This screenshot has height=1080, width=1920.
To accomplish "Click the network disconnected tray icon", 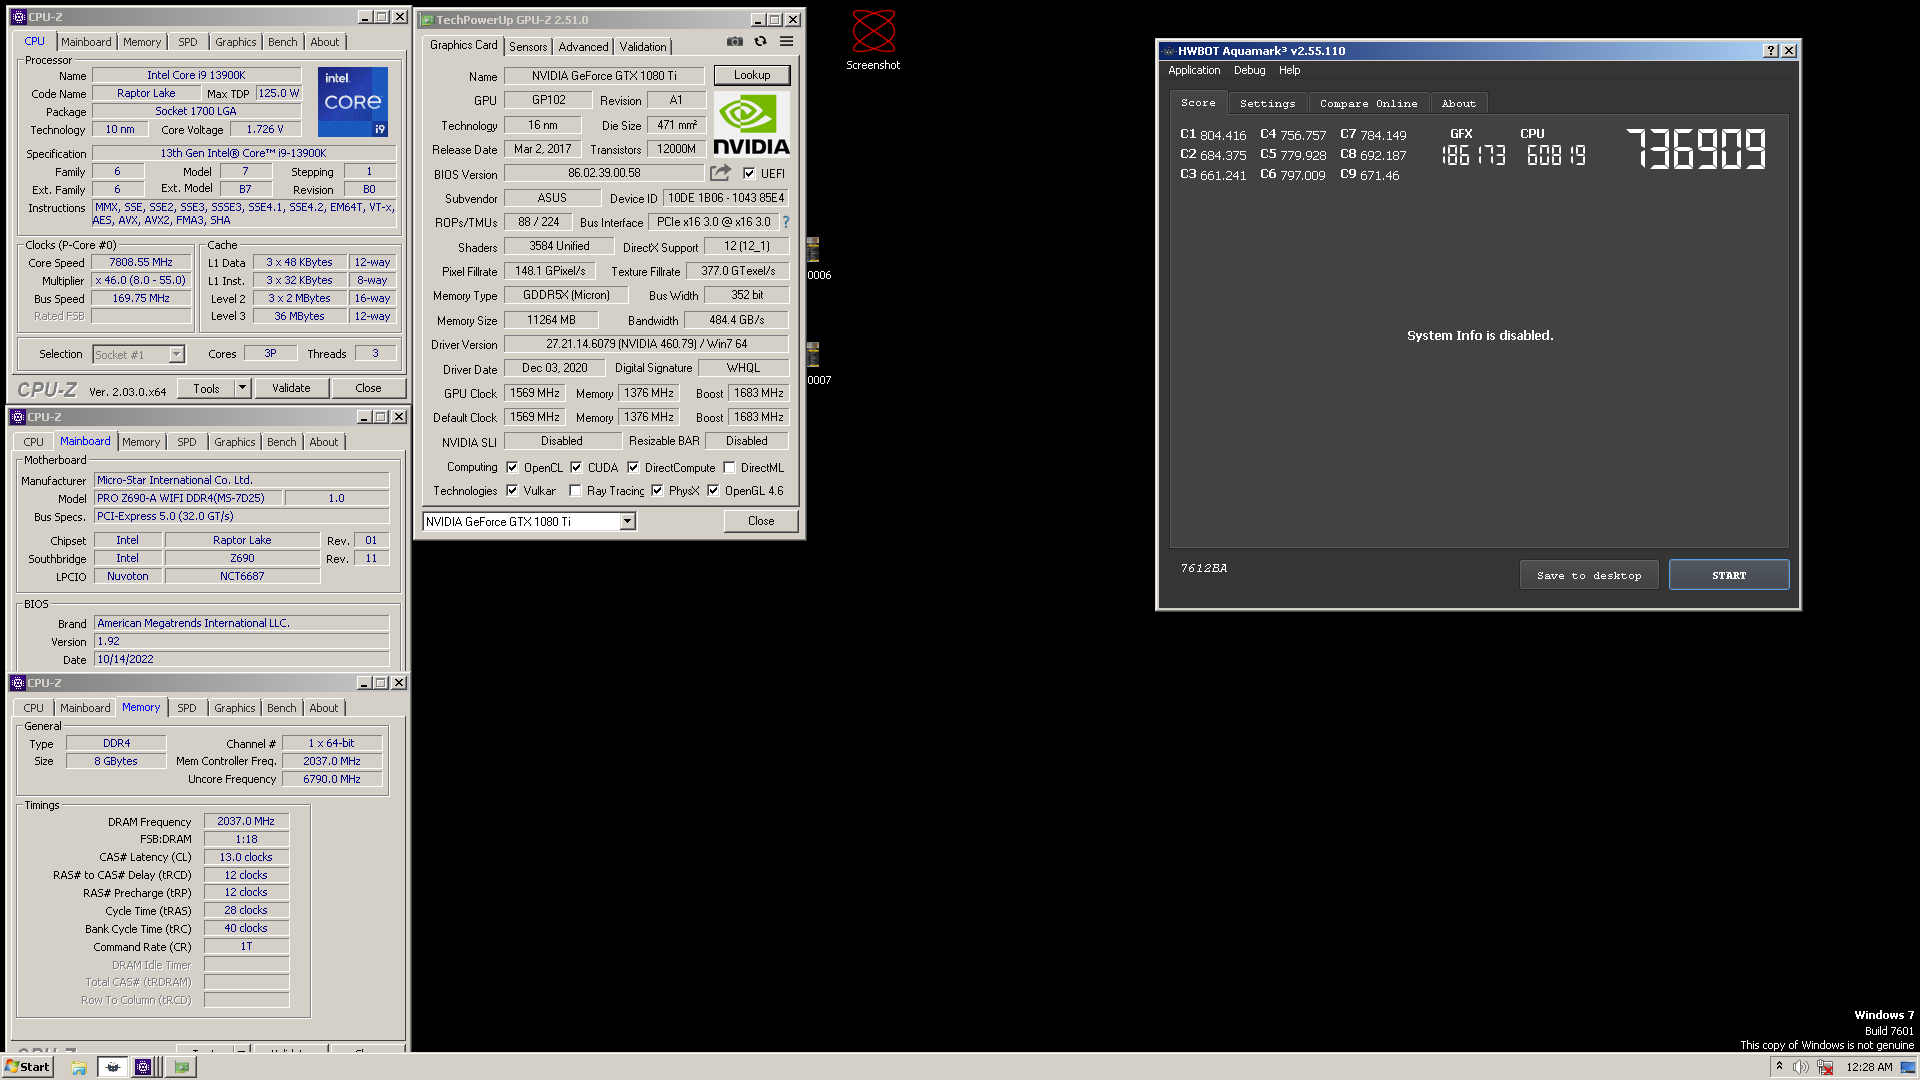I will pos(1825,1067).
